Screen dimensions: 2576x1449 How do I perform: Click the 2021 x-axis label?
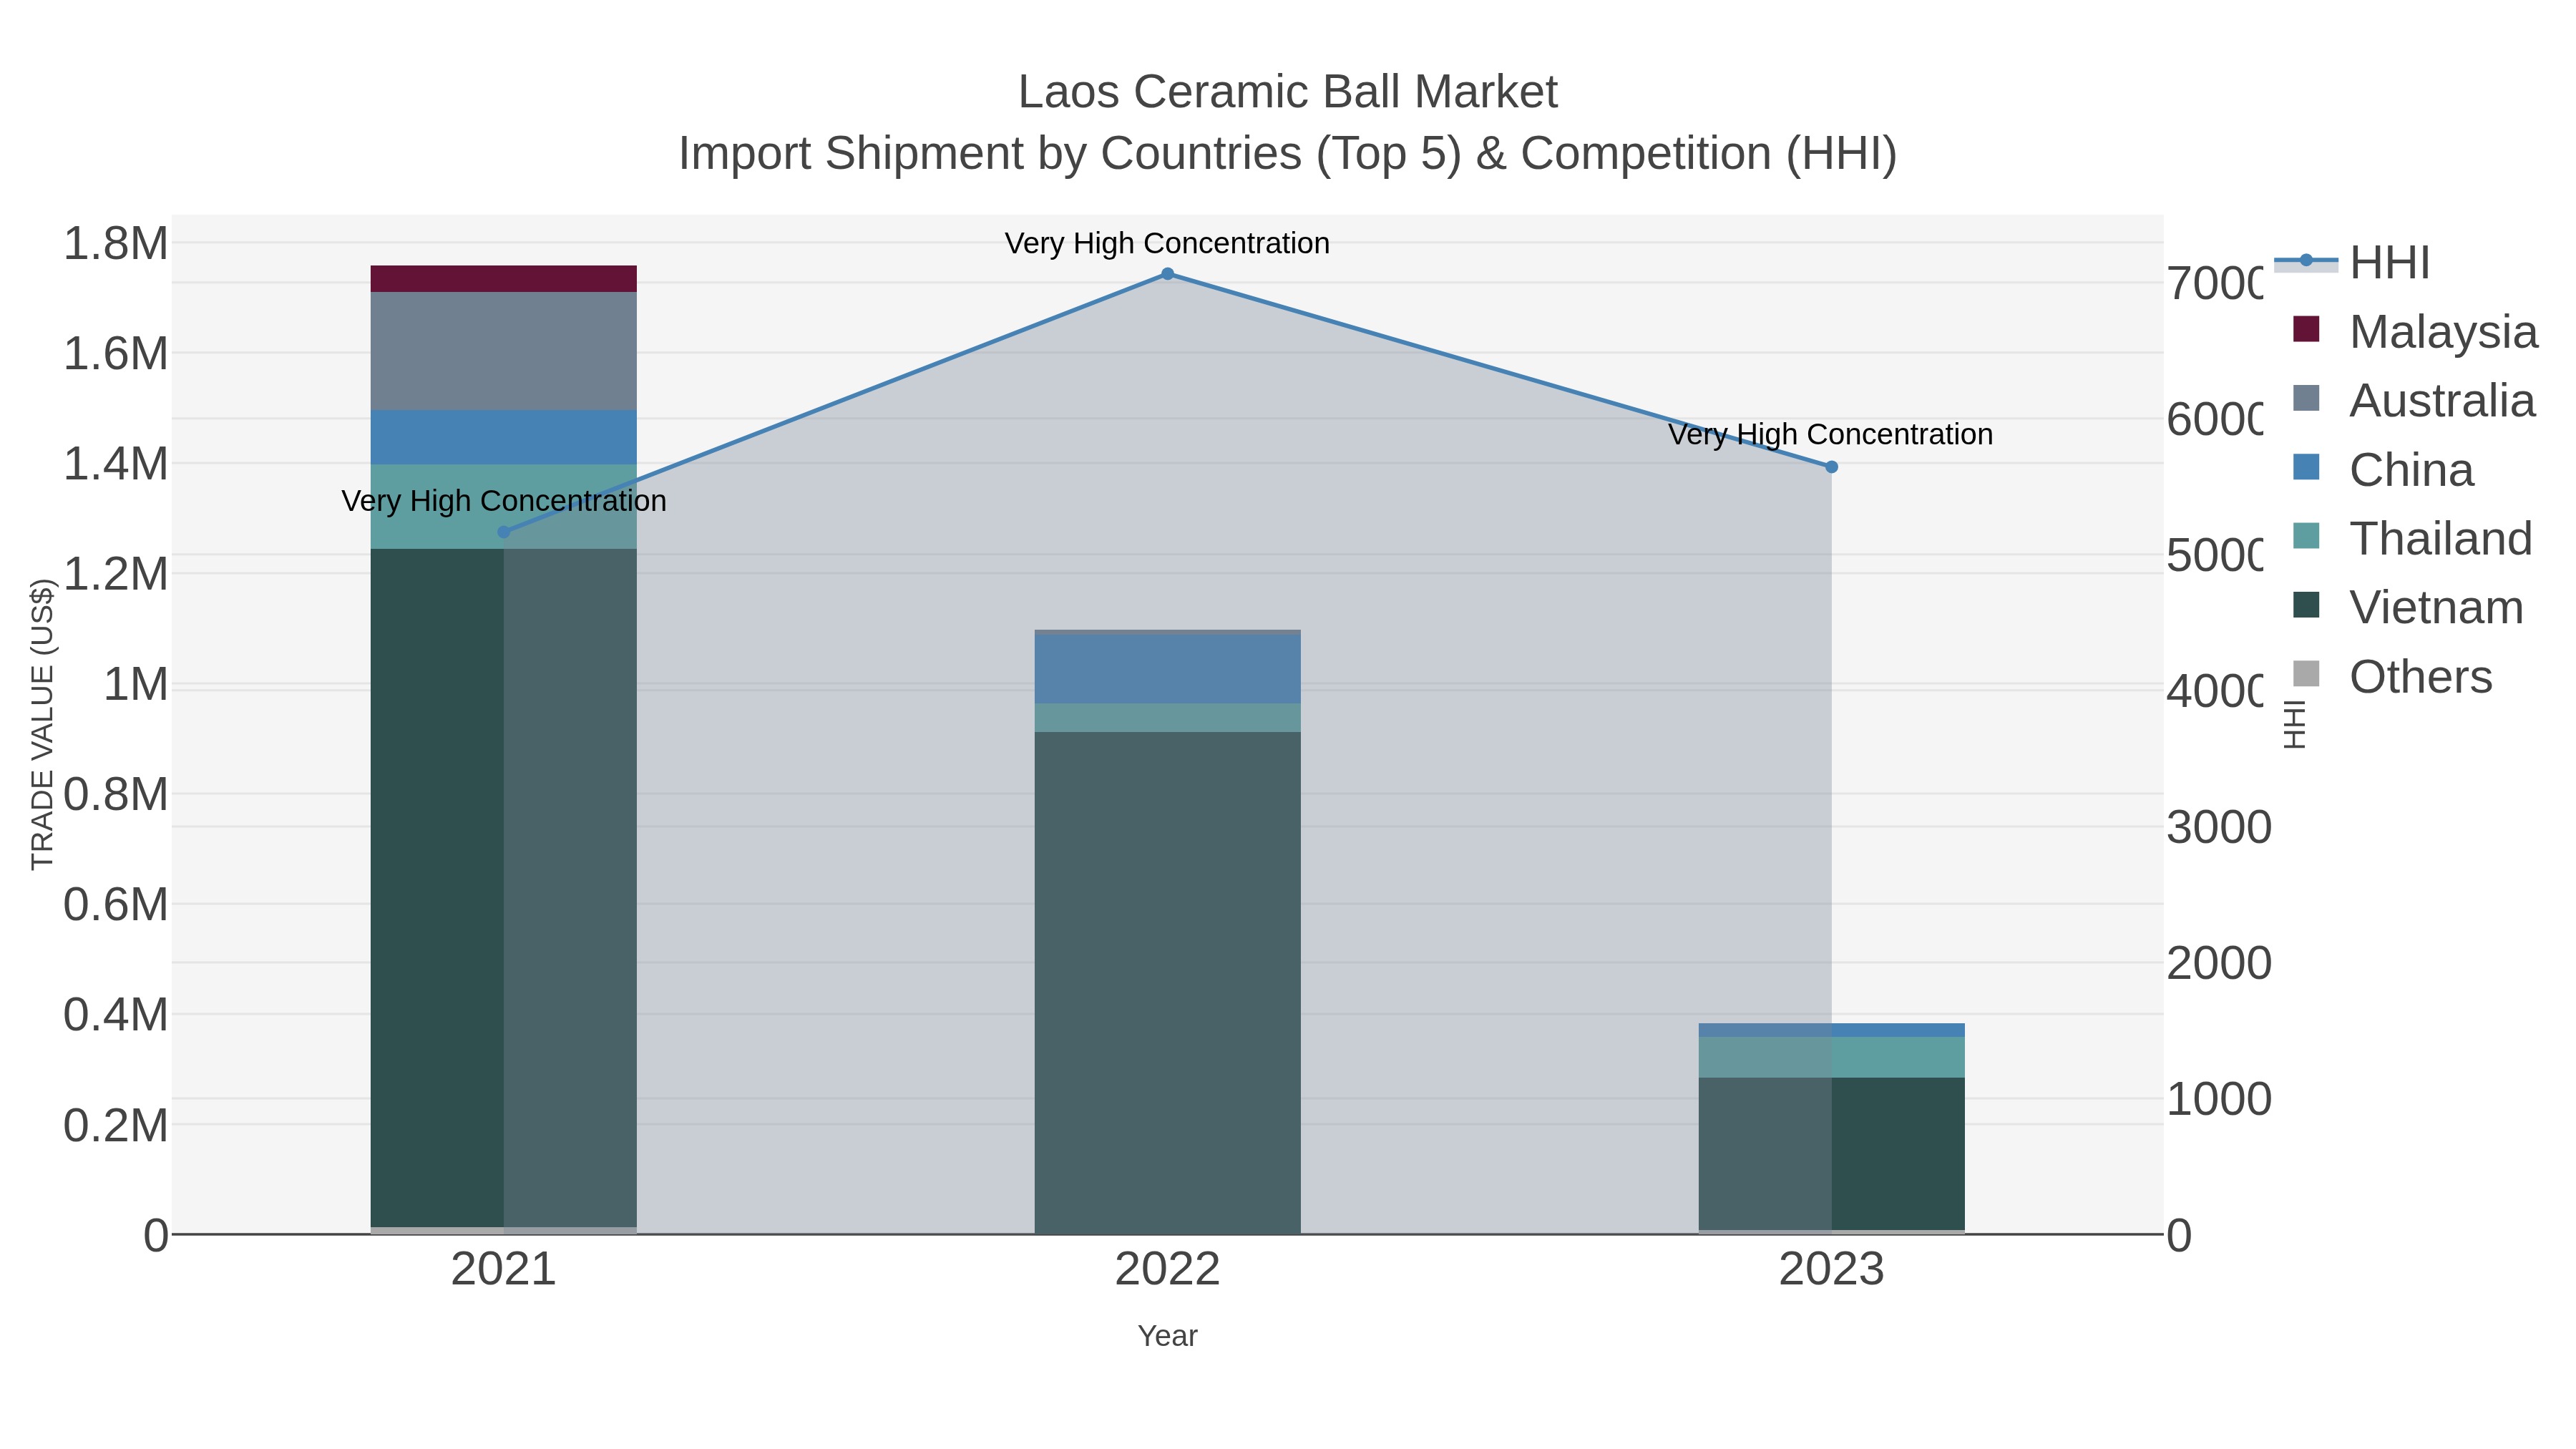504,1270
